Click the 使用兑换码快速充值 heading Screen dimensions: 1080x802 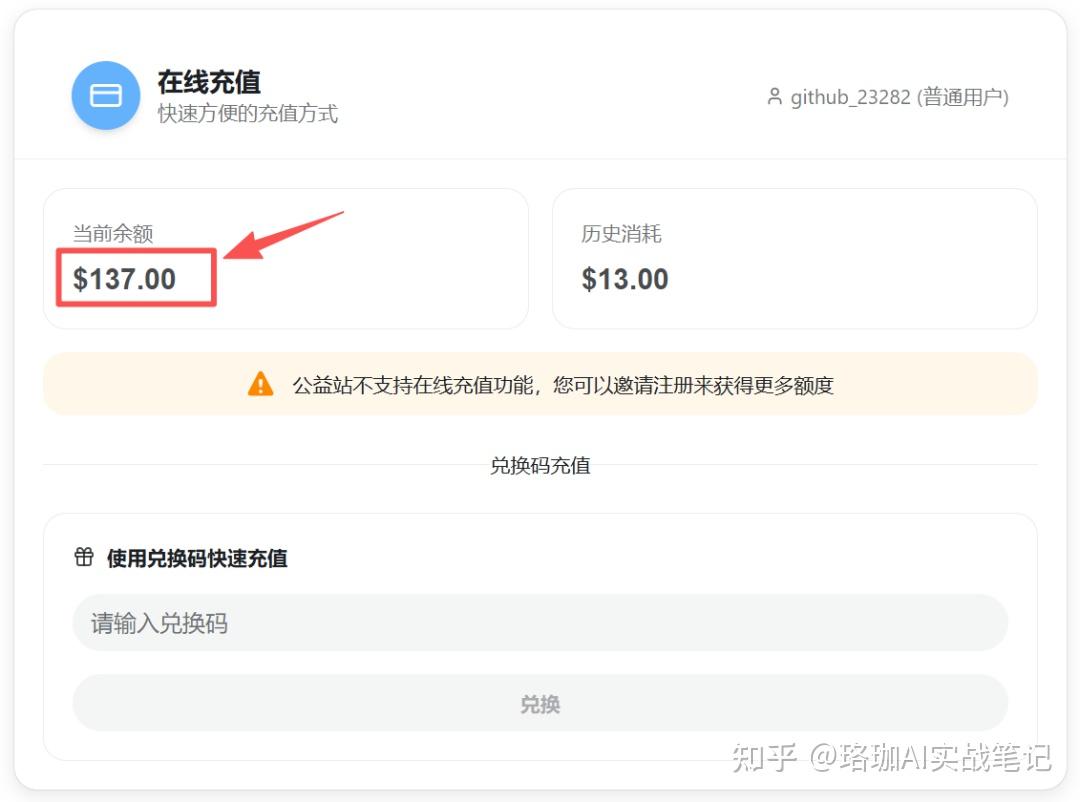pos(197,557)
